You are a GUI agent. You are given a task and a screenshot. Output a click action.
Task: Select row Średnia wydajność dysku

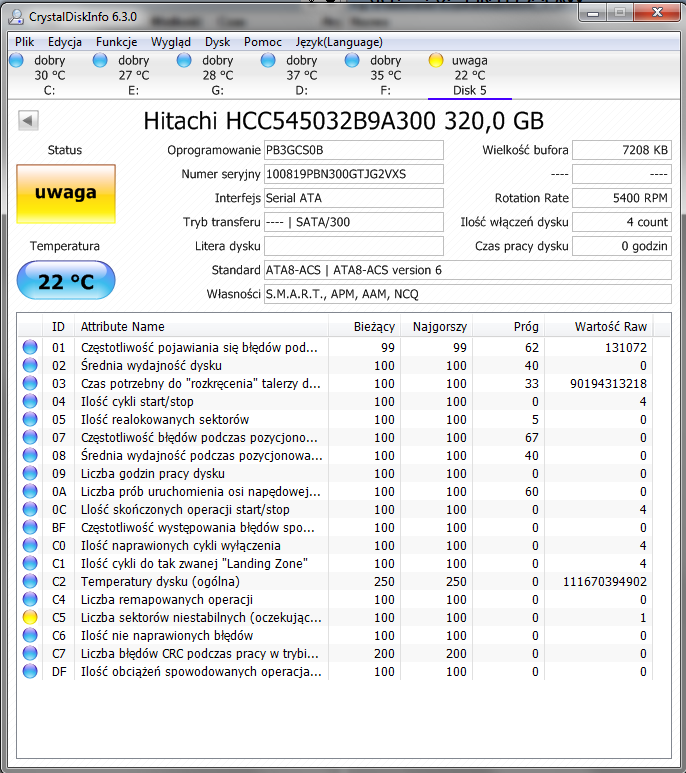[335, 365]
